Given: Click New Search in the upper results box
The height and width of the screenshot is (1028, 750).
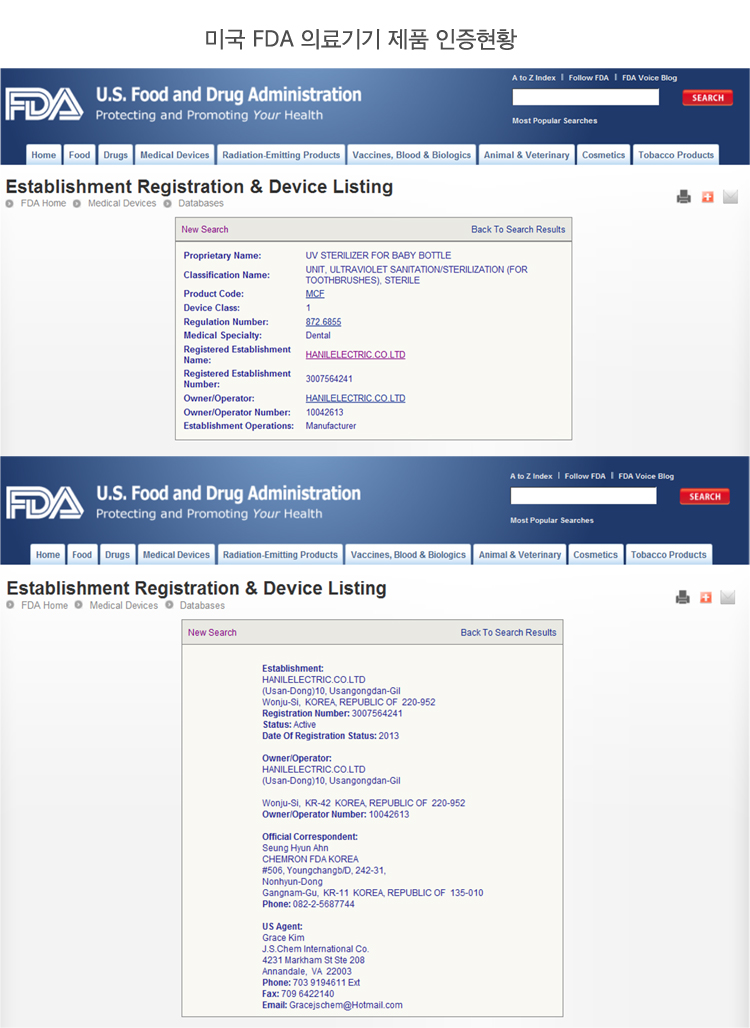Looking at the screenshot, I should 205,229.
